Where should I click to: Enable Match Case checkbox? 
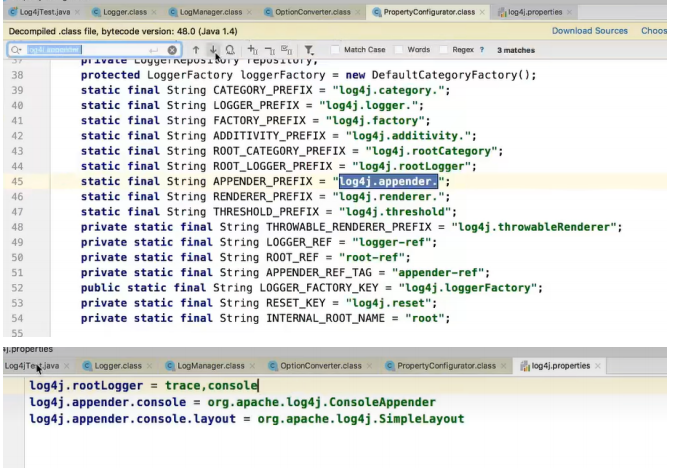[335, 50]
